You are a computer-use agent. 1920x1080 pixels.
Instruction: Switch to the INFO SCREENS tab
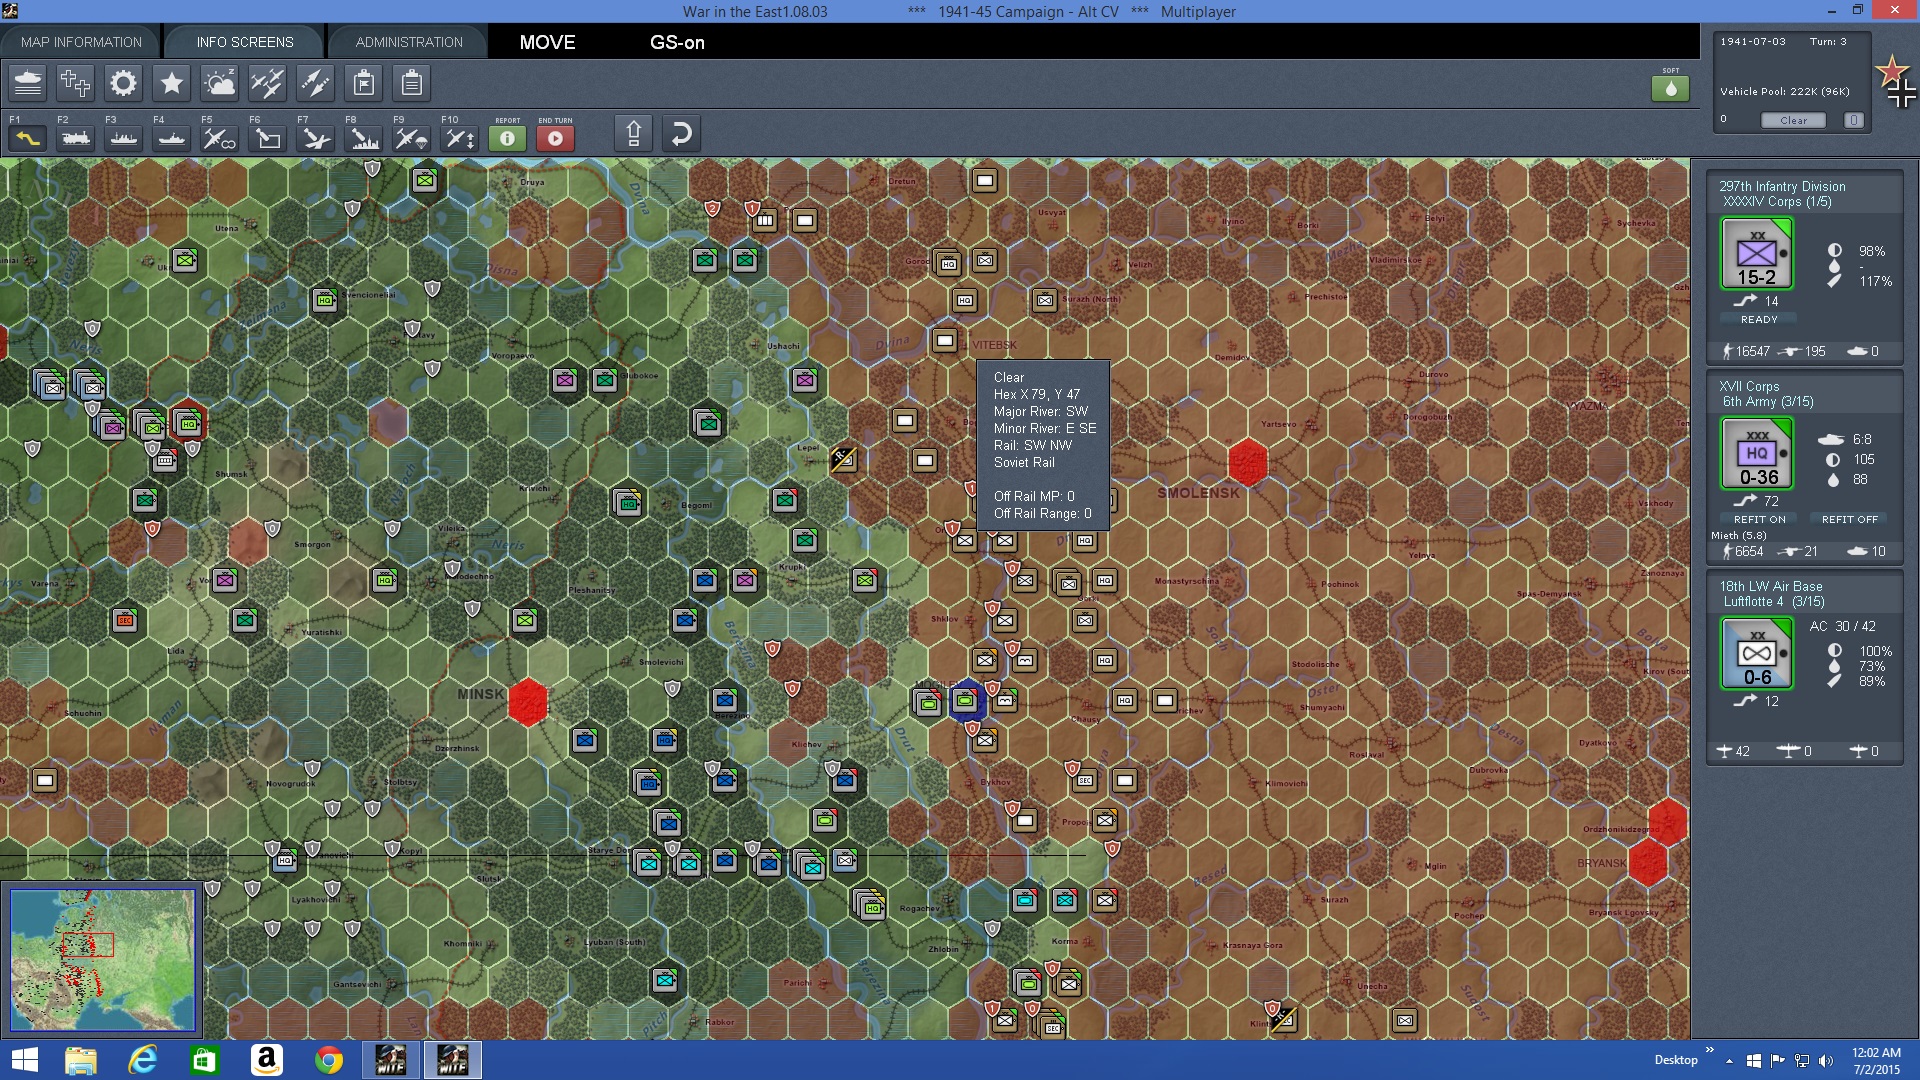(245, 42)
